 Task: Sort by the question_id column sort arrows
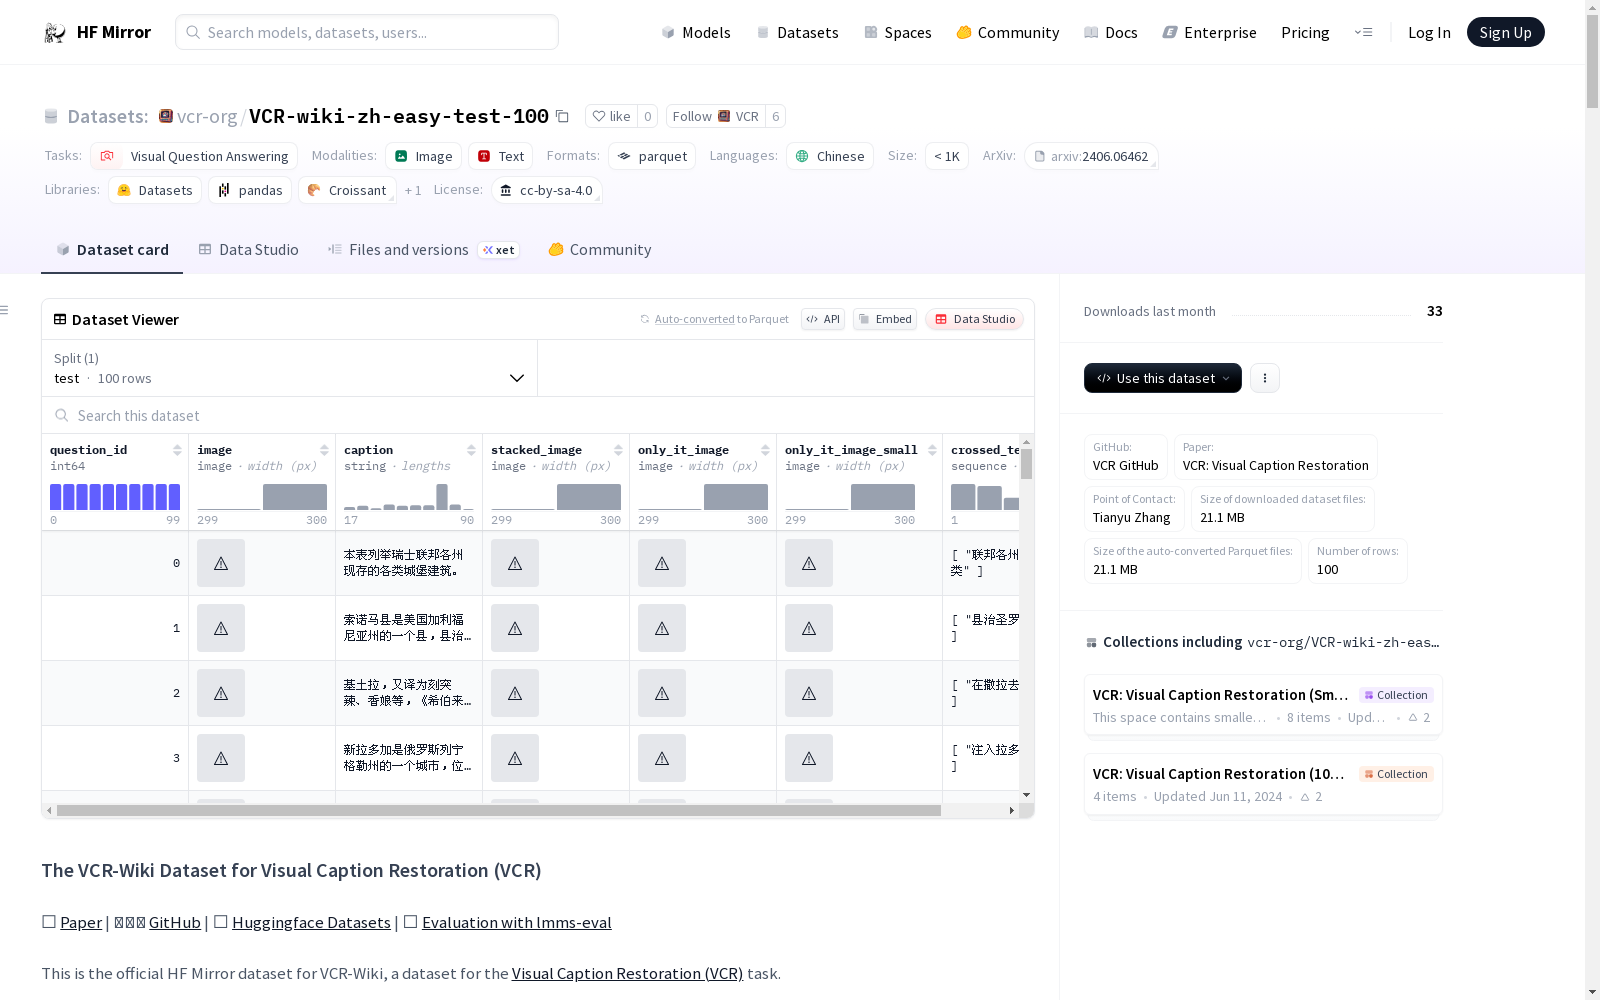[x=177, y=450]
